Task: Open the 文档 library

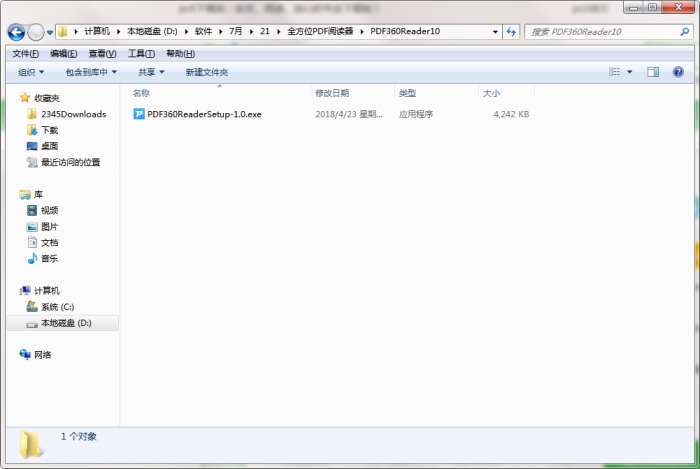Action: (x=50, y=242)
